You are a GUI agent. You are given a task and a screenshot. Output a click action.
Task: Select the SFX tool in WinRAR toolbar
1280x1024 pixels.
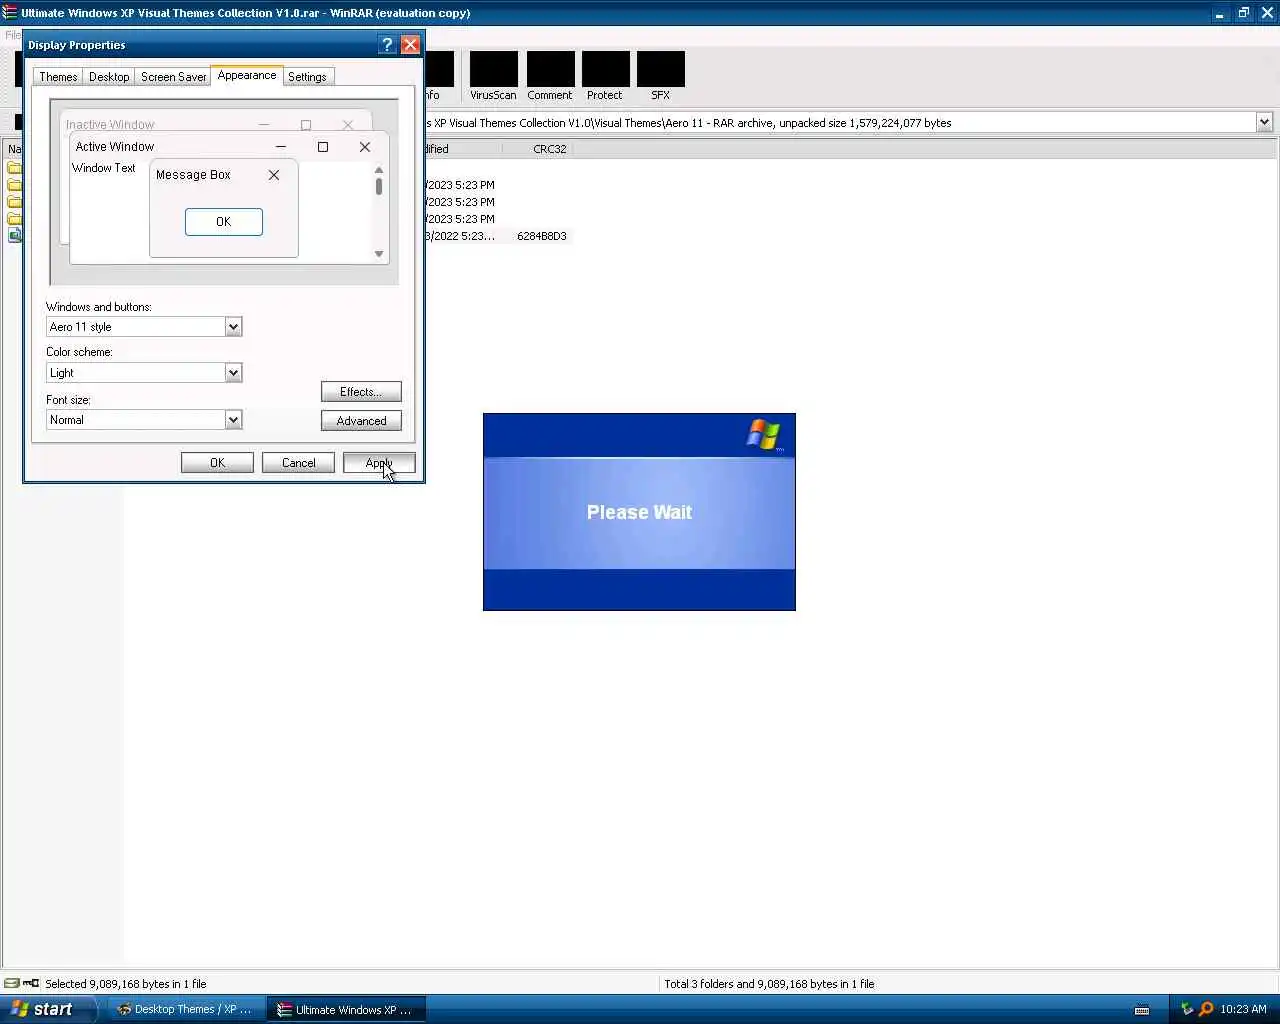click(x=660, y=76)
